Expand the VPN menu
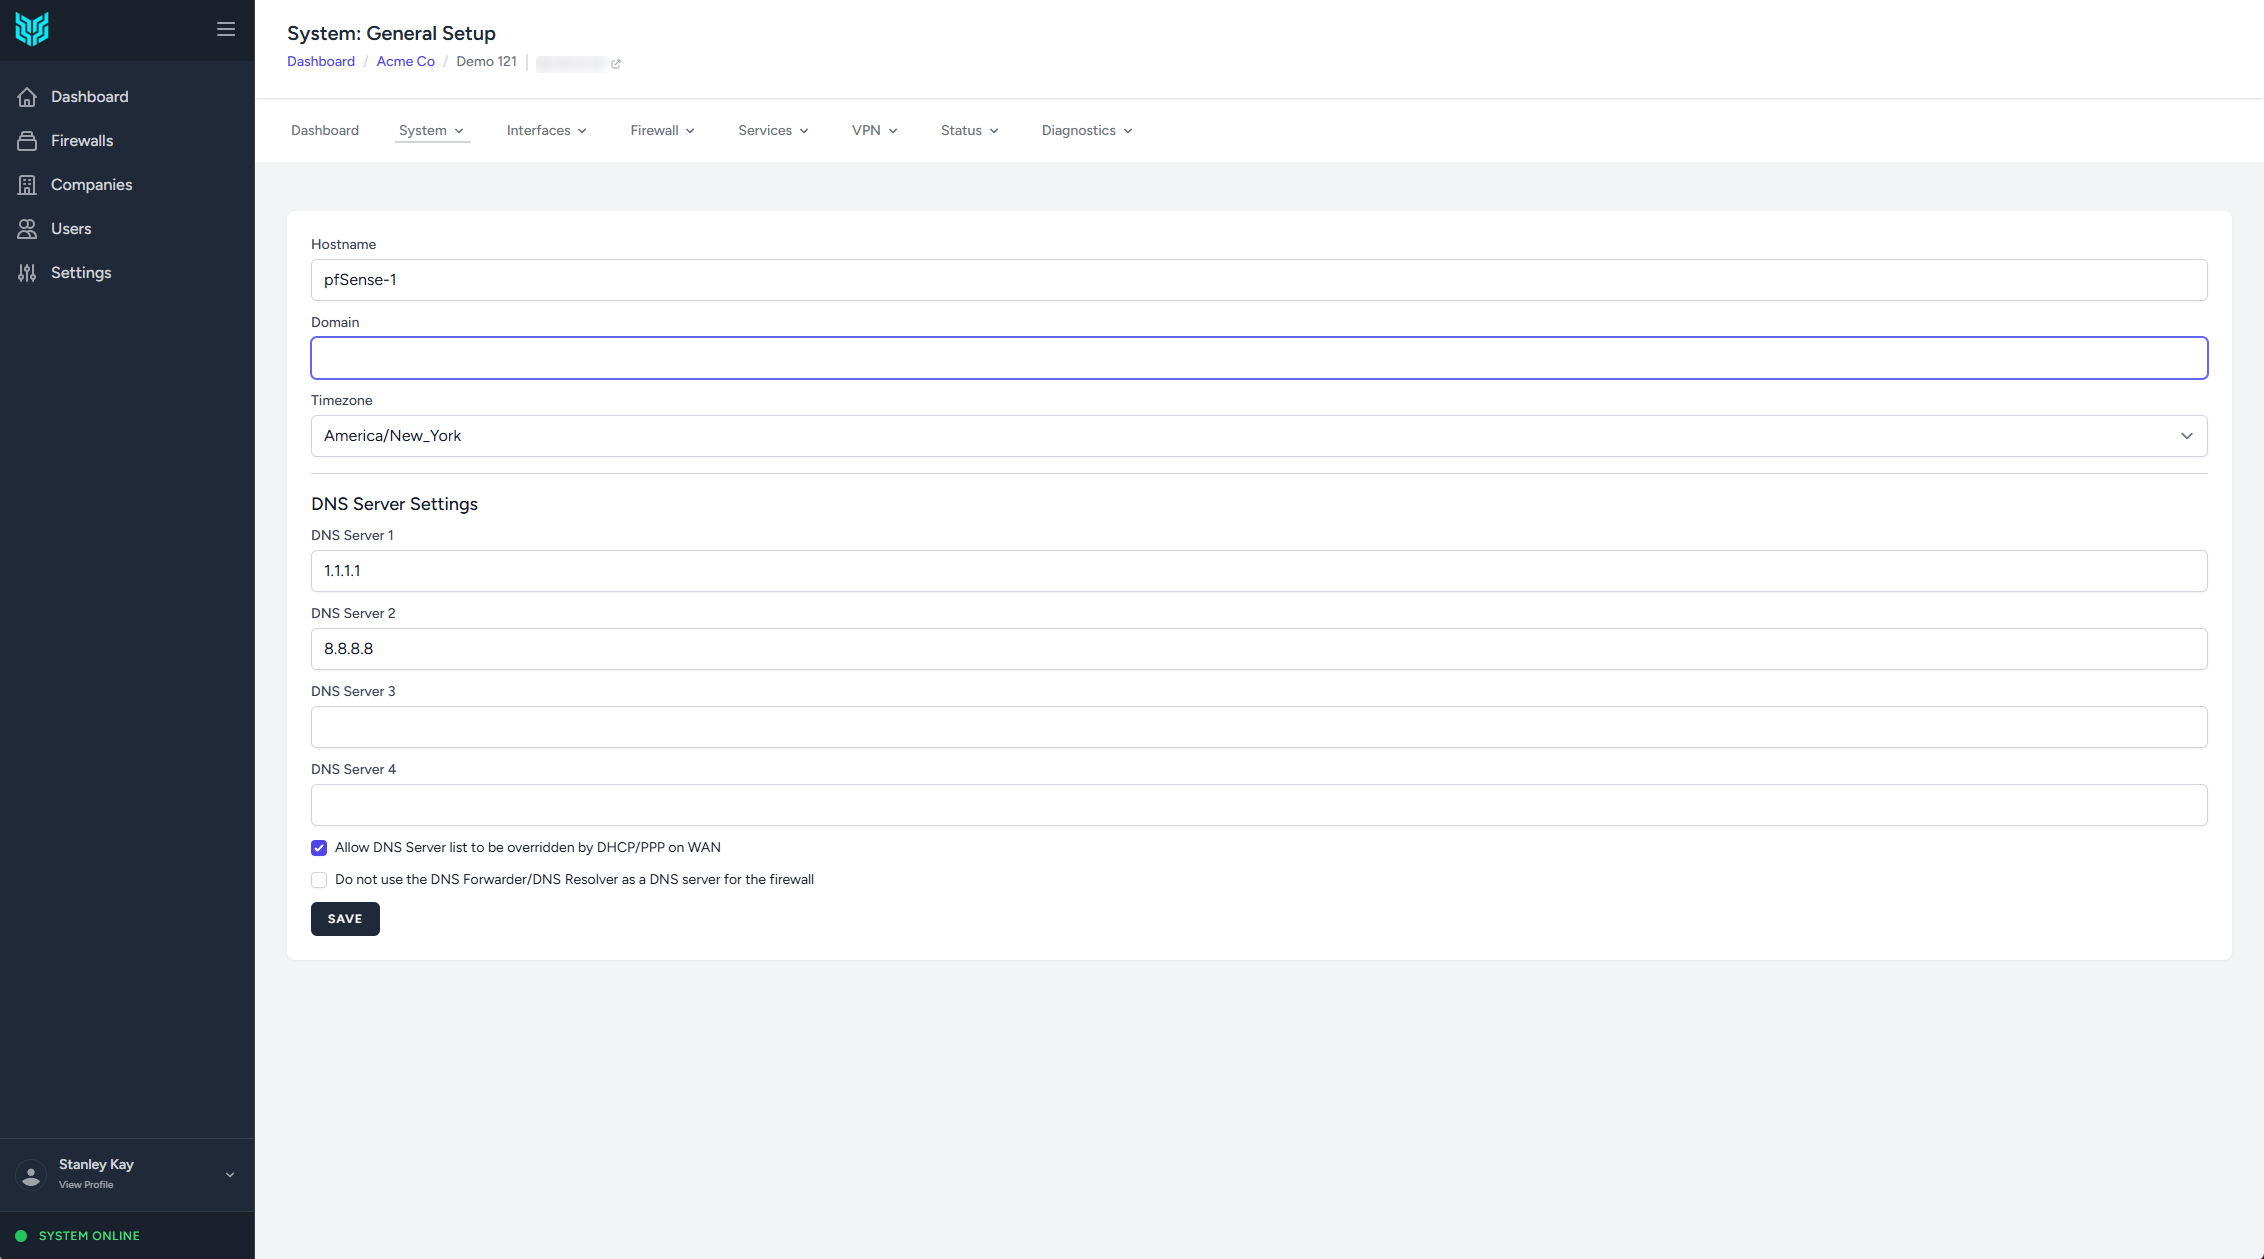This screenshot has height=1259, width=2264. tap(875, 131)
